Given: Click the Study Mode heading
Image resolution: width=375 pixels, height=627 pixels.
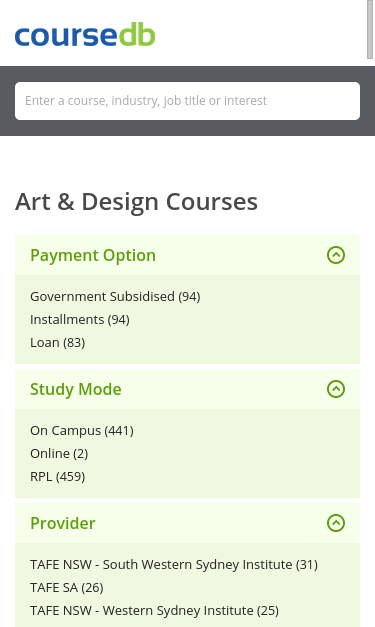Looking at the screenshot, I should coord(76,389).
